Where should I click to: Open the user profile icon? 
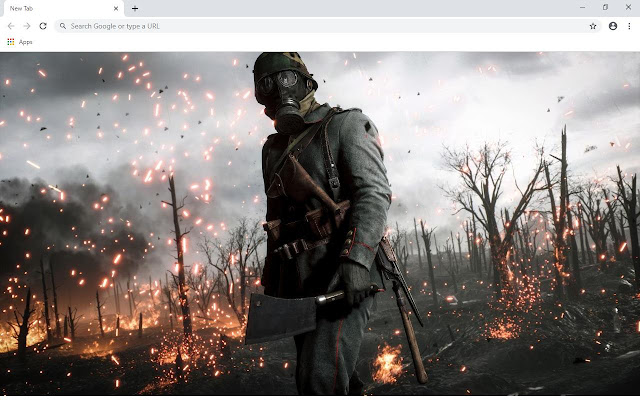pos(613,26)
